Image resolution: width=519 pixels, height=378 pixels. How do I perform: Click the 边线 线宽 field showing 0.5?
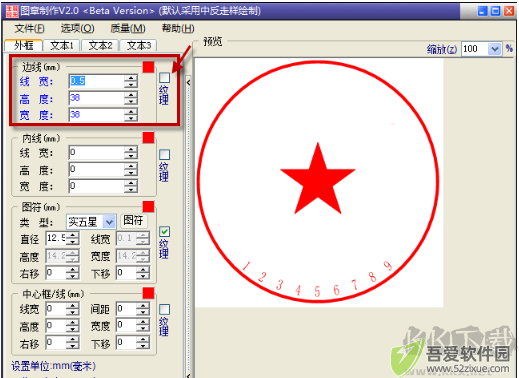coord(97,81)
